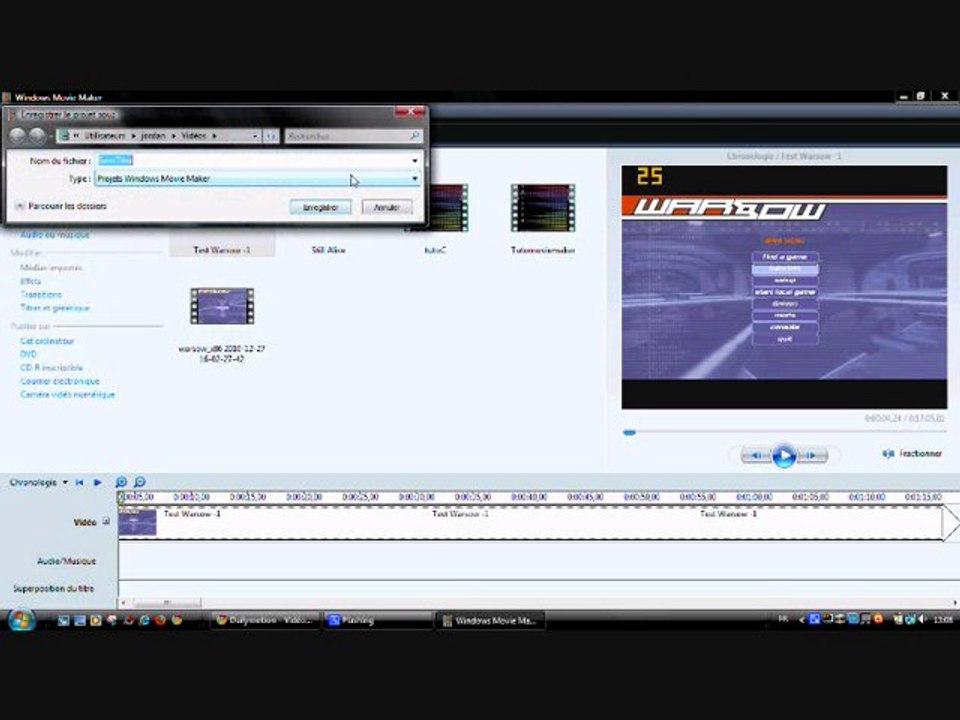
Task: Select the Tutomoviemaker clip thumbnail
Action: click(542, 208)
